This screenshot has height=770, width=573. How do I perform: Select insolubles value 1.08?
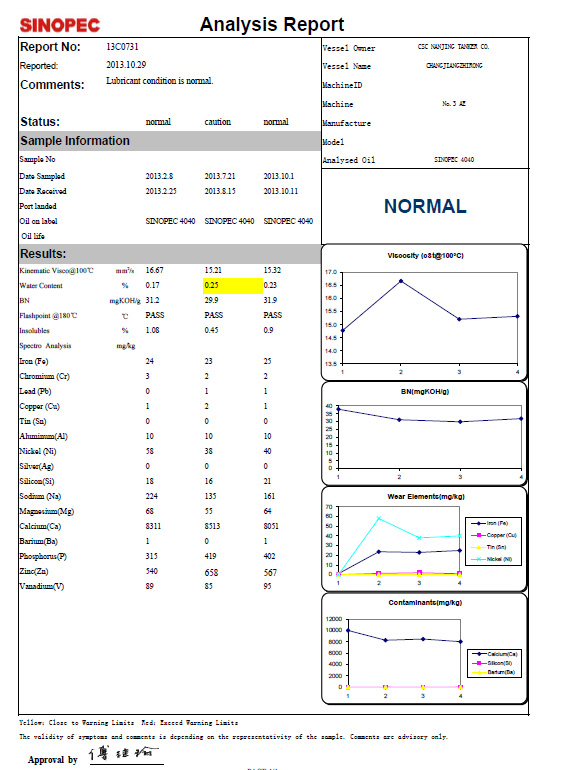(152, 330)
